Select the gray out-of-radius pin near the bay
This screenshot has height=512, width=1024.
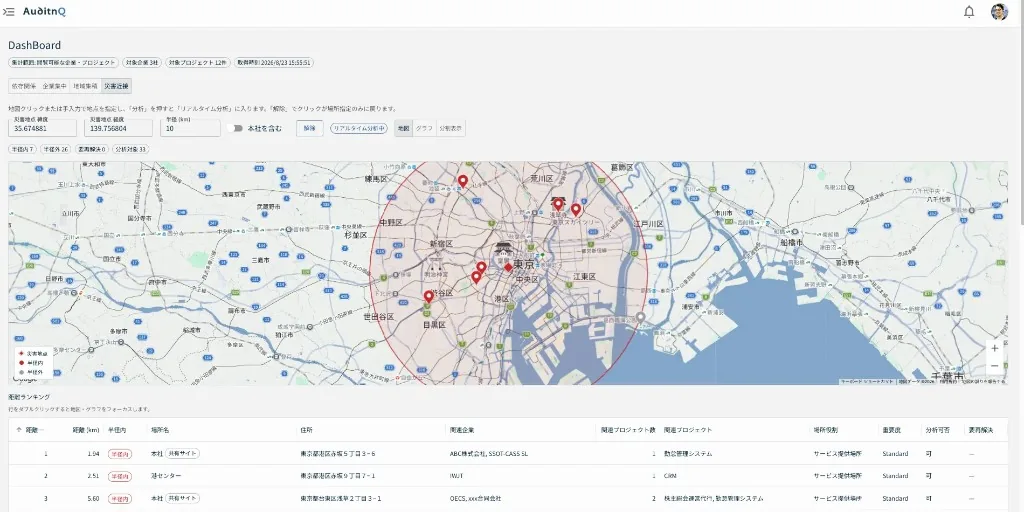coord(641,317)
